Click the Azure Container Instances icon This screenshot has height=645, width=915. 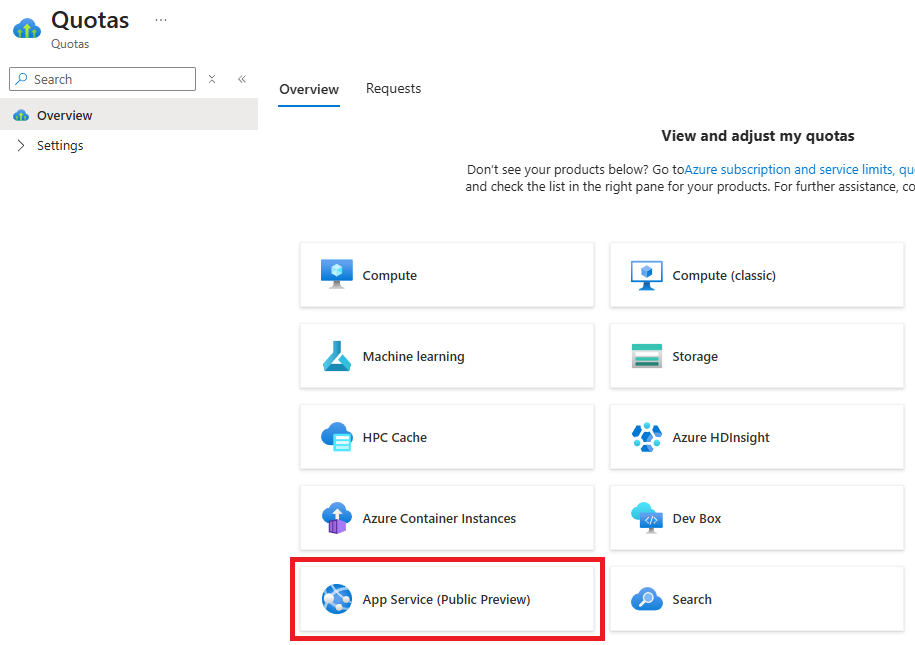coord(337,518)
